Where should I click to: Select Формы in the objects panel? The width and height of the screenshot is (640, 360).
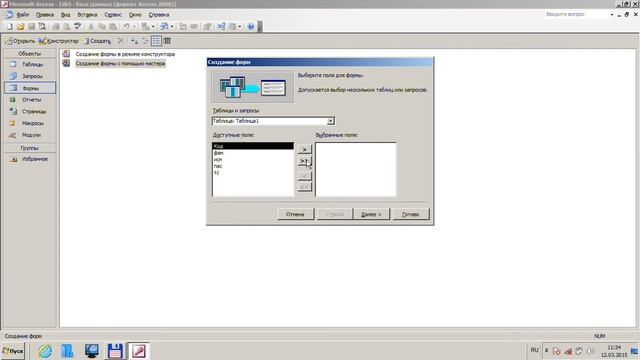(30, 88)
